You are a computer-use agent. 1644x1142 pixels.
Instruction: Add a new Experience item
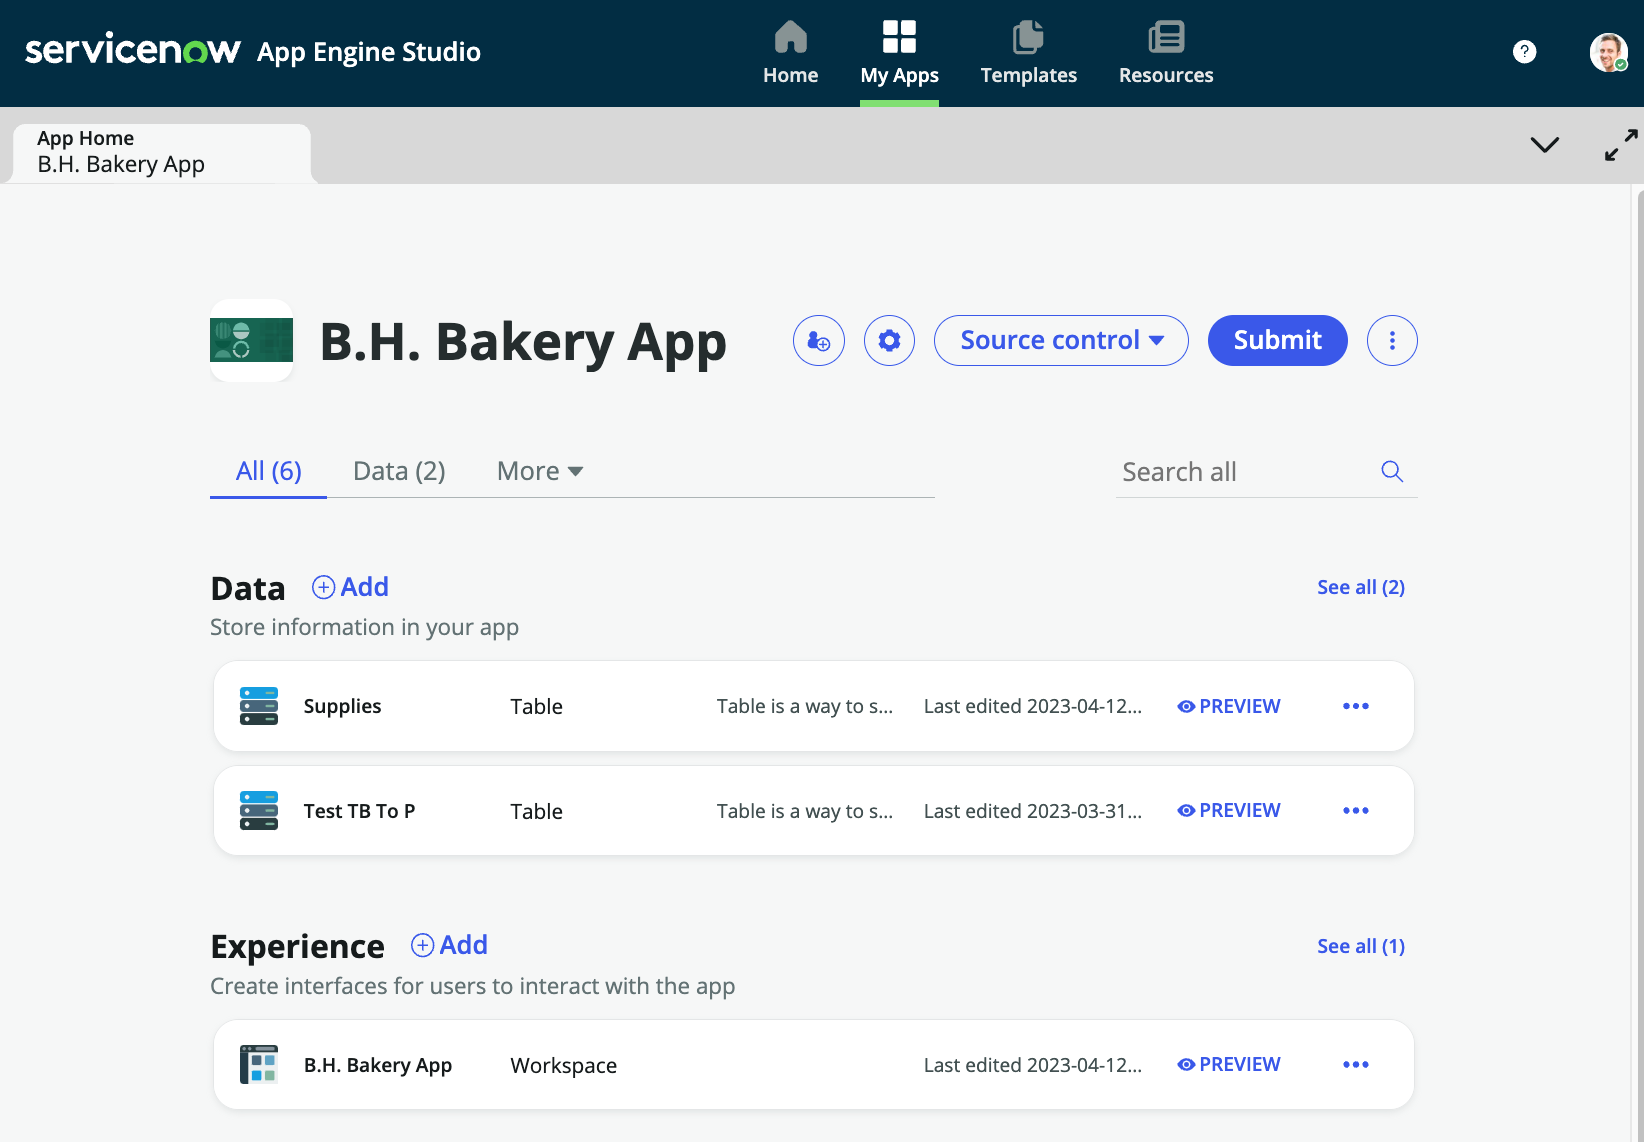click(449, 945)
